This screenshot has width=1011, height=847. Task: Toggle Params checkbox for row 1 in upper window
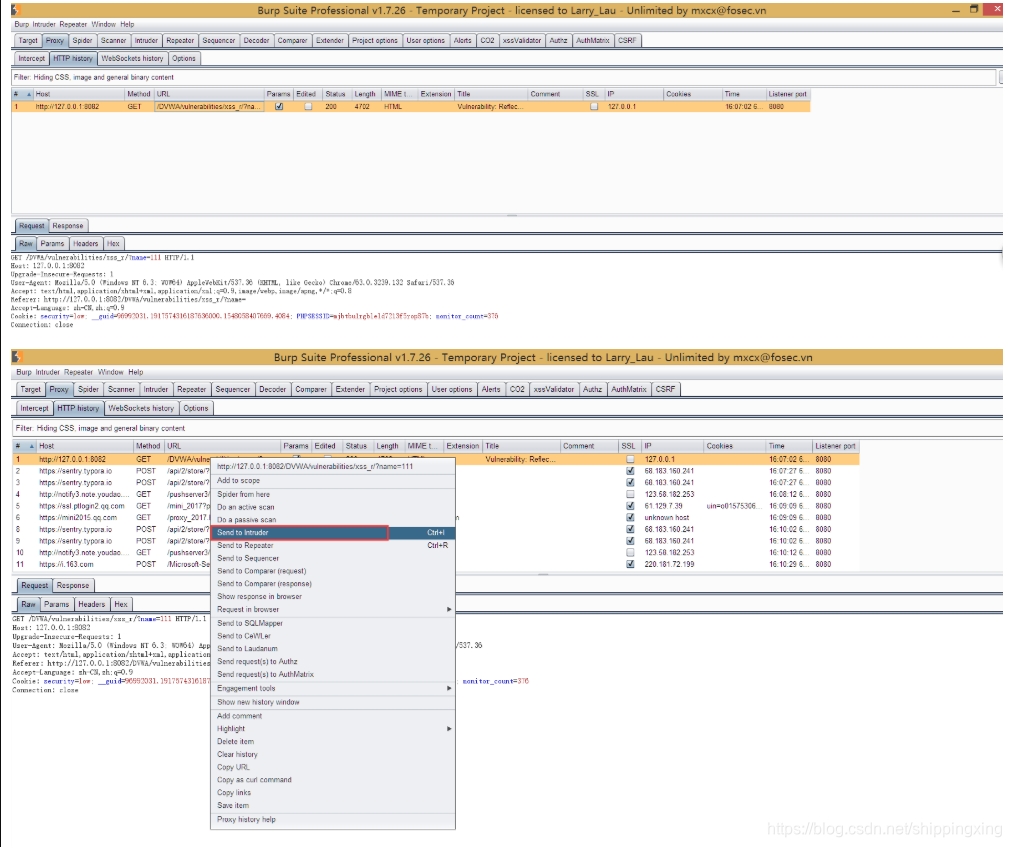279,106
